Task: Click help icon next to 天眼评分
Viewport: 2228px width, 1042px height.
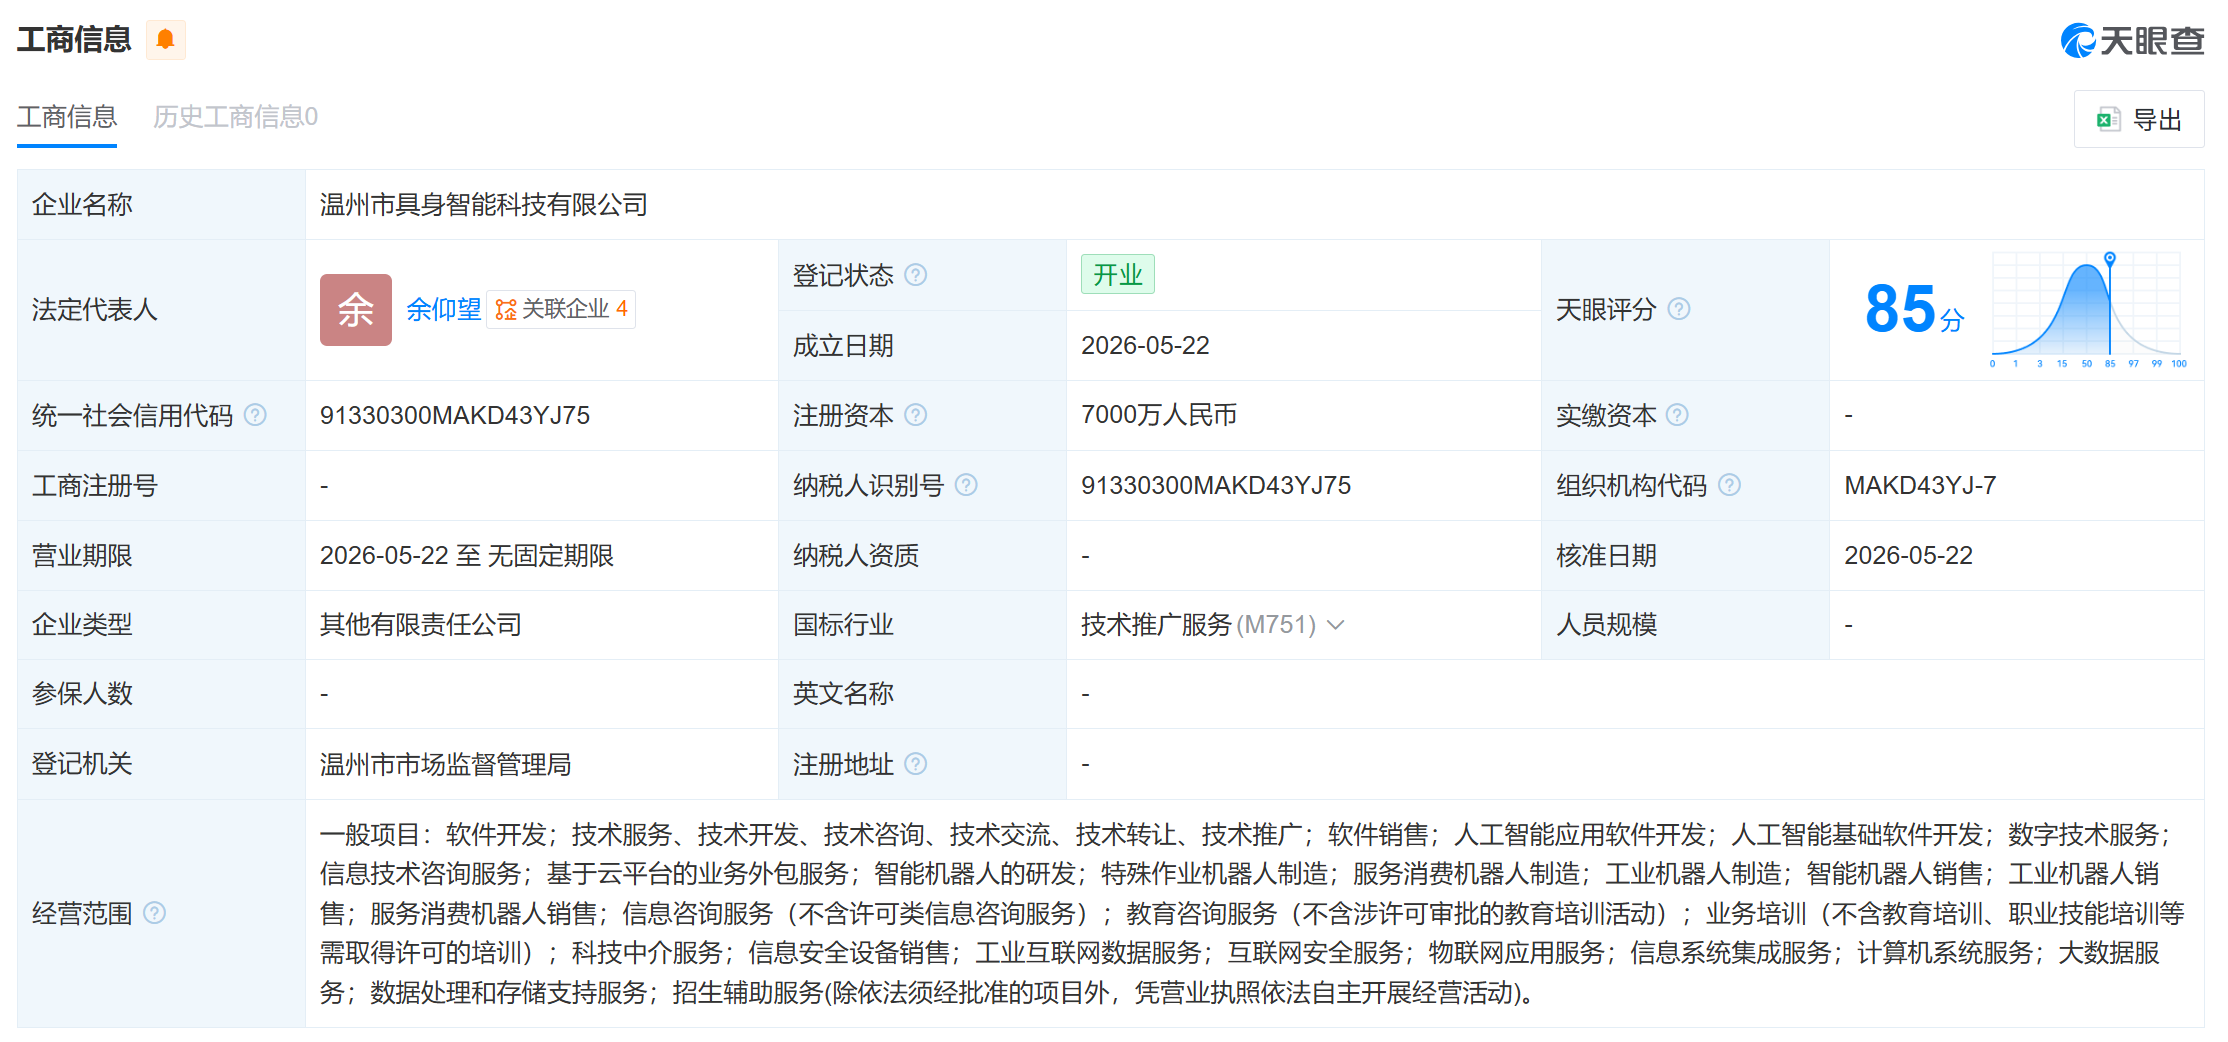Action: pos(1680,309)
